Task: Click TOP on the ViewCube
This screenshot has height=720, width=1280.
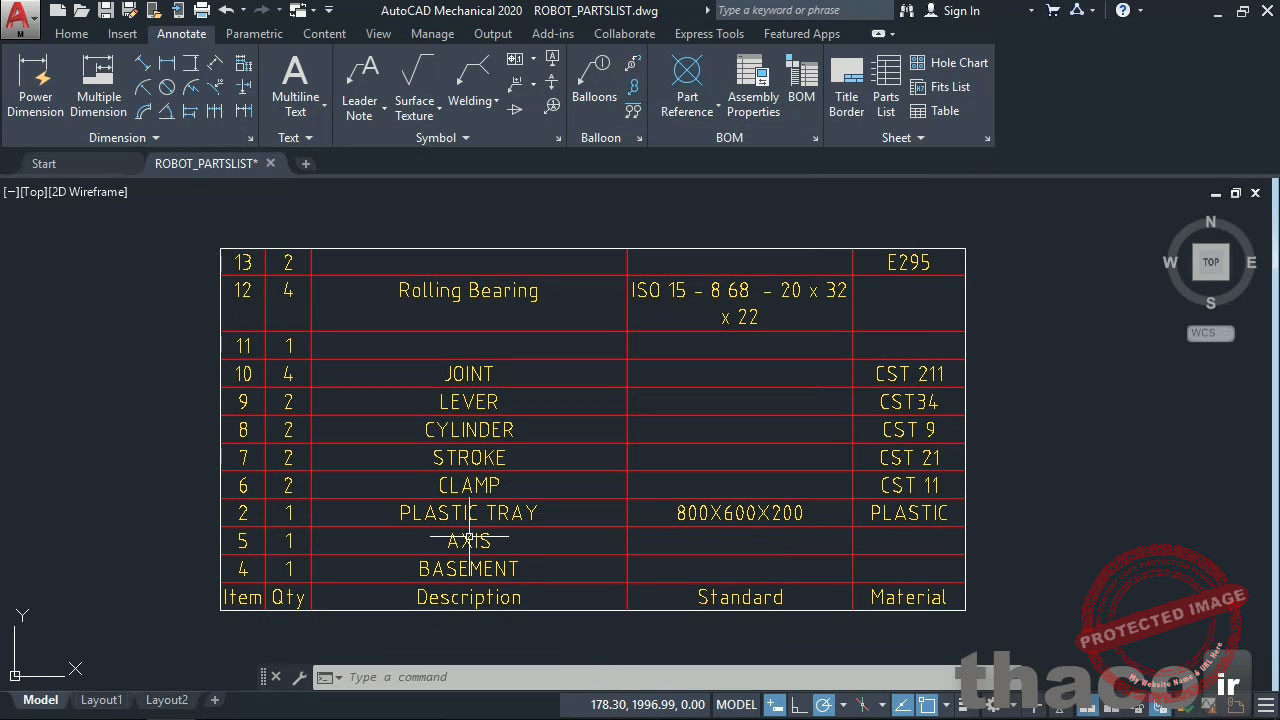Action: [1211, 262]
